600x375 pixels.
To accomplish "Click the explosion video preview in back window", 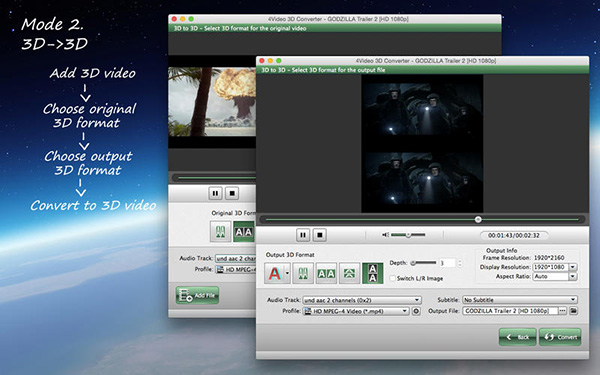I will click(x=212, y=102).
